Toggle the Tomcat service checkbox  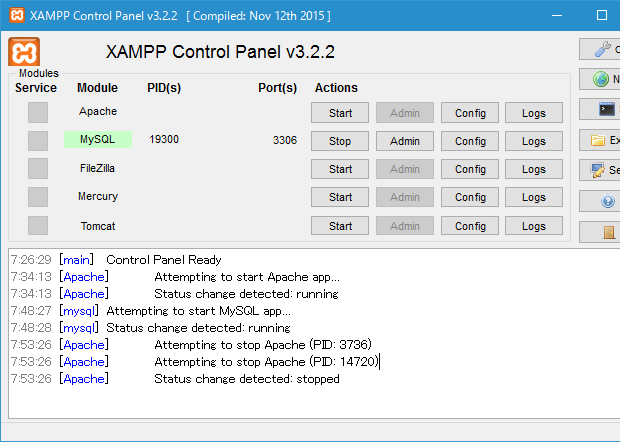click(38, 225)
